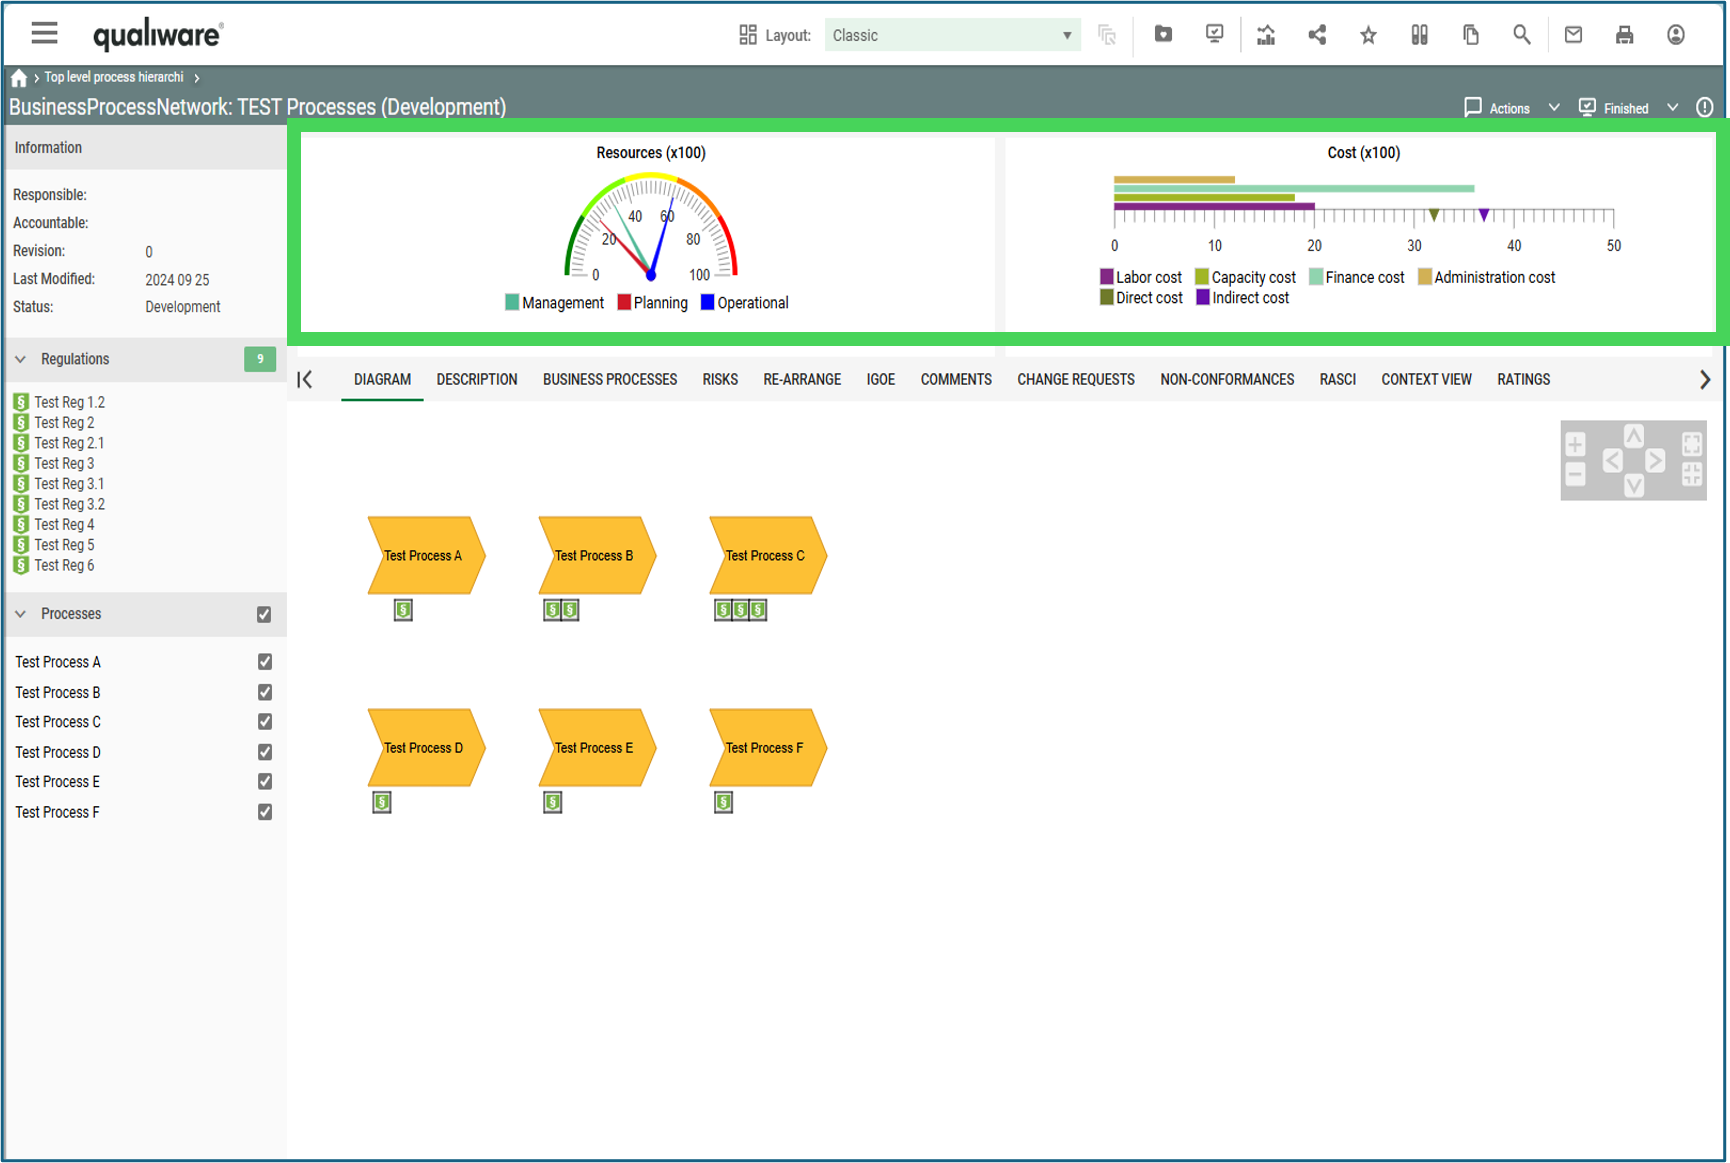The width and height of the screenshot is (1730, 1163).
Task: Zoom out with minus diagram control
Action: tap(1575, 475)
